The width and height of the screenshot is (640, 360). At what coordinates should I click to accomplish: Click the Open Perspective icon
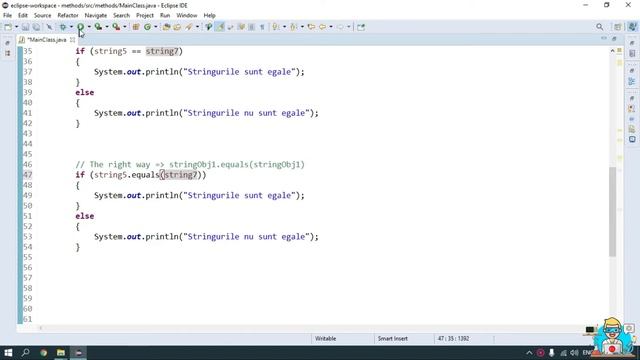618,27
